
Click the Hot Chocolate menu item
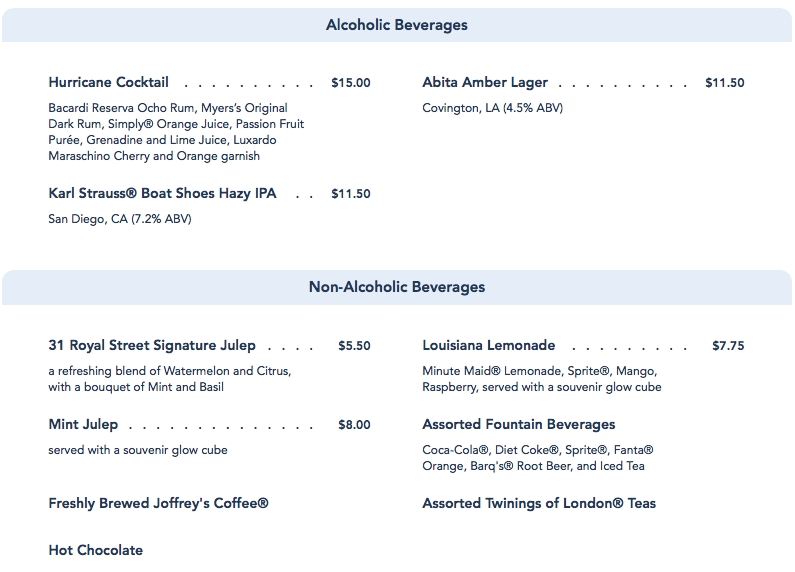(x=95, y=551)
